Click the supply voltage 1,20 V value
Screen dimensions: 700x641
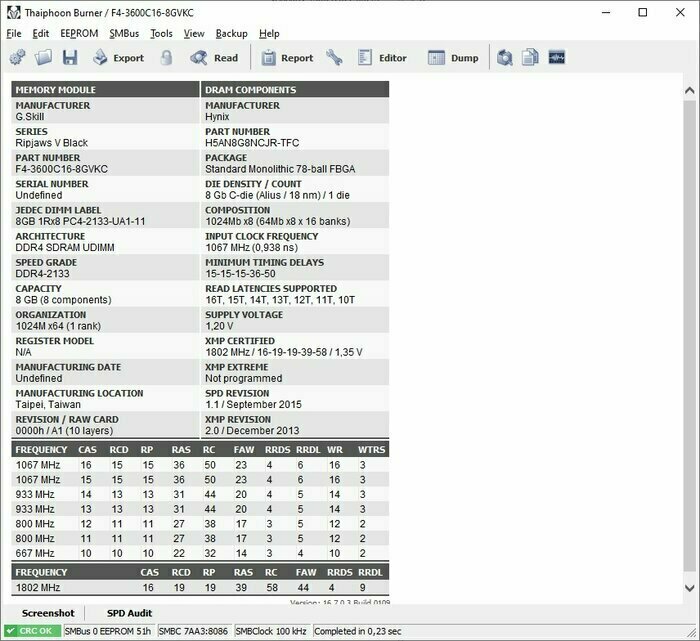point(219,326)
